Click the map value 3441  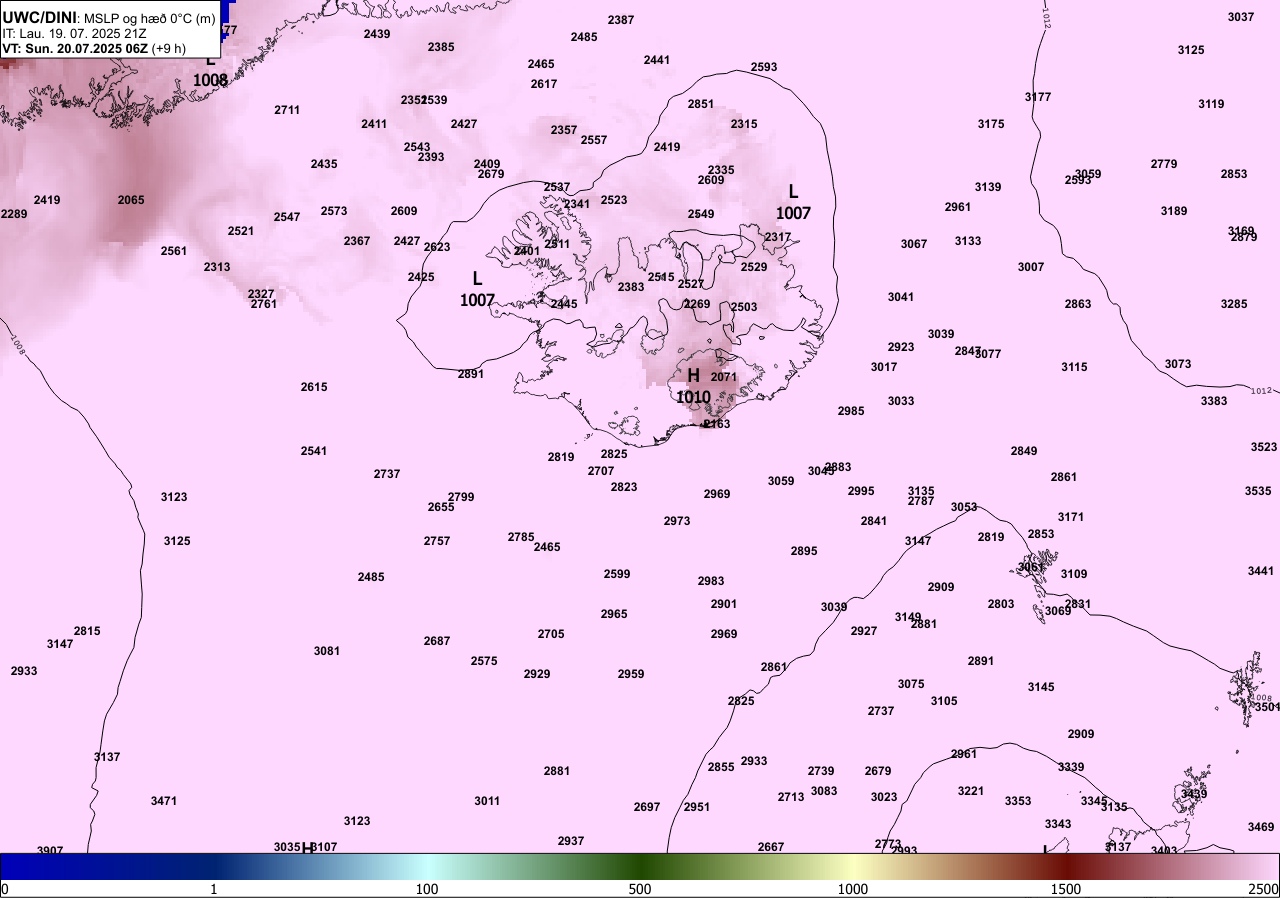1261,571
